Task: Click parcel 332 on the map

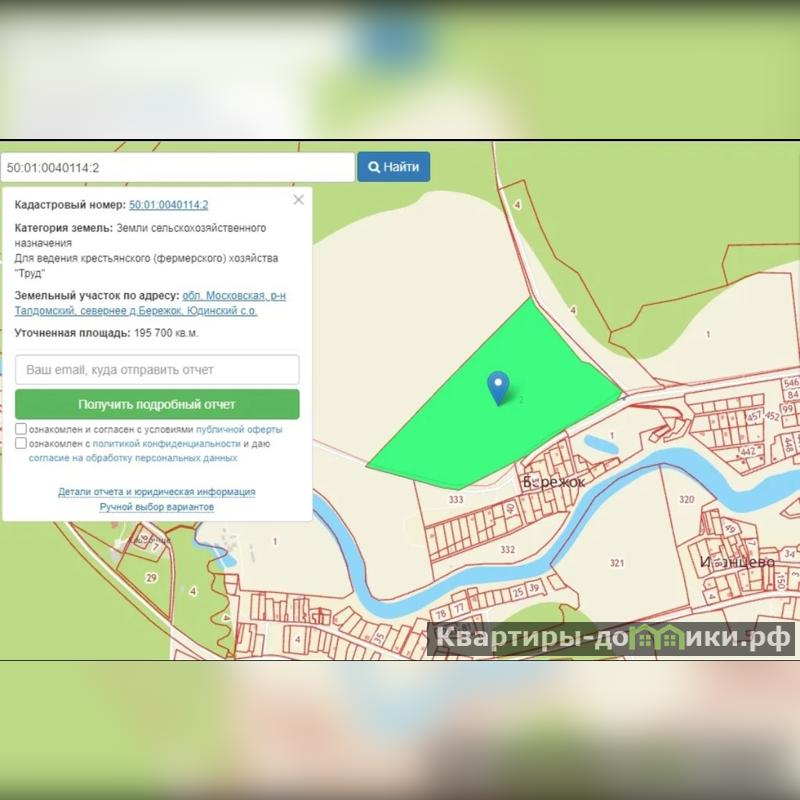Action: pyautogui.click(x=507, y=550)
